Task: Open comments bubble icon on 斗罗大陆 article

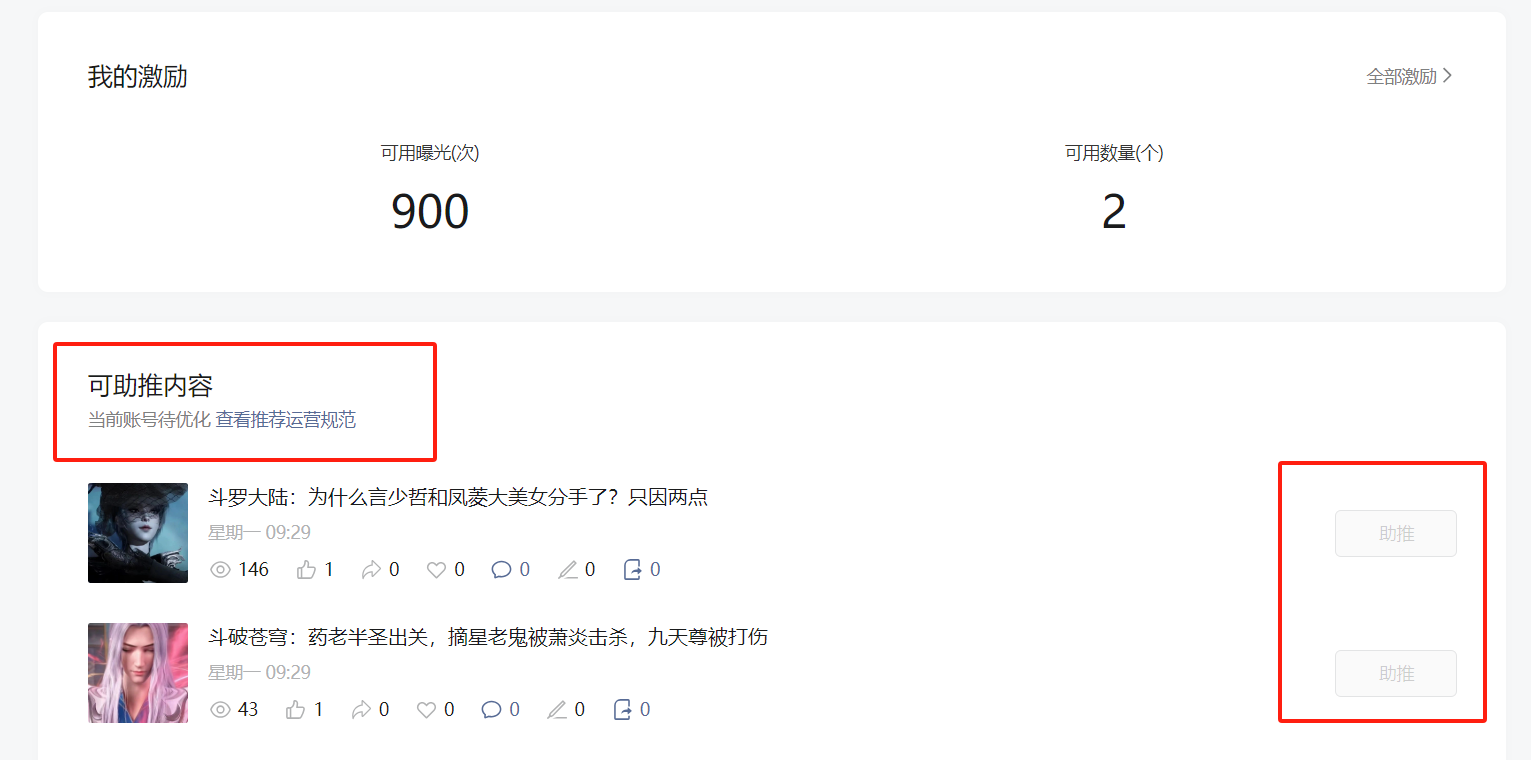Action: pos(501,570)
